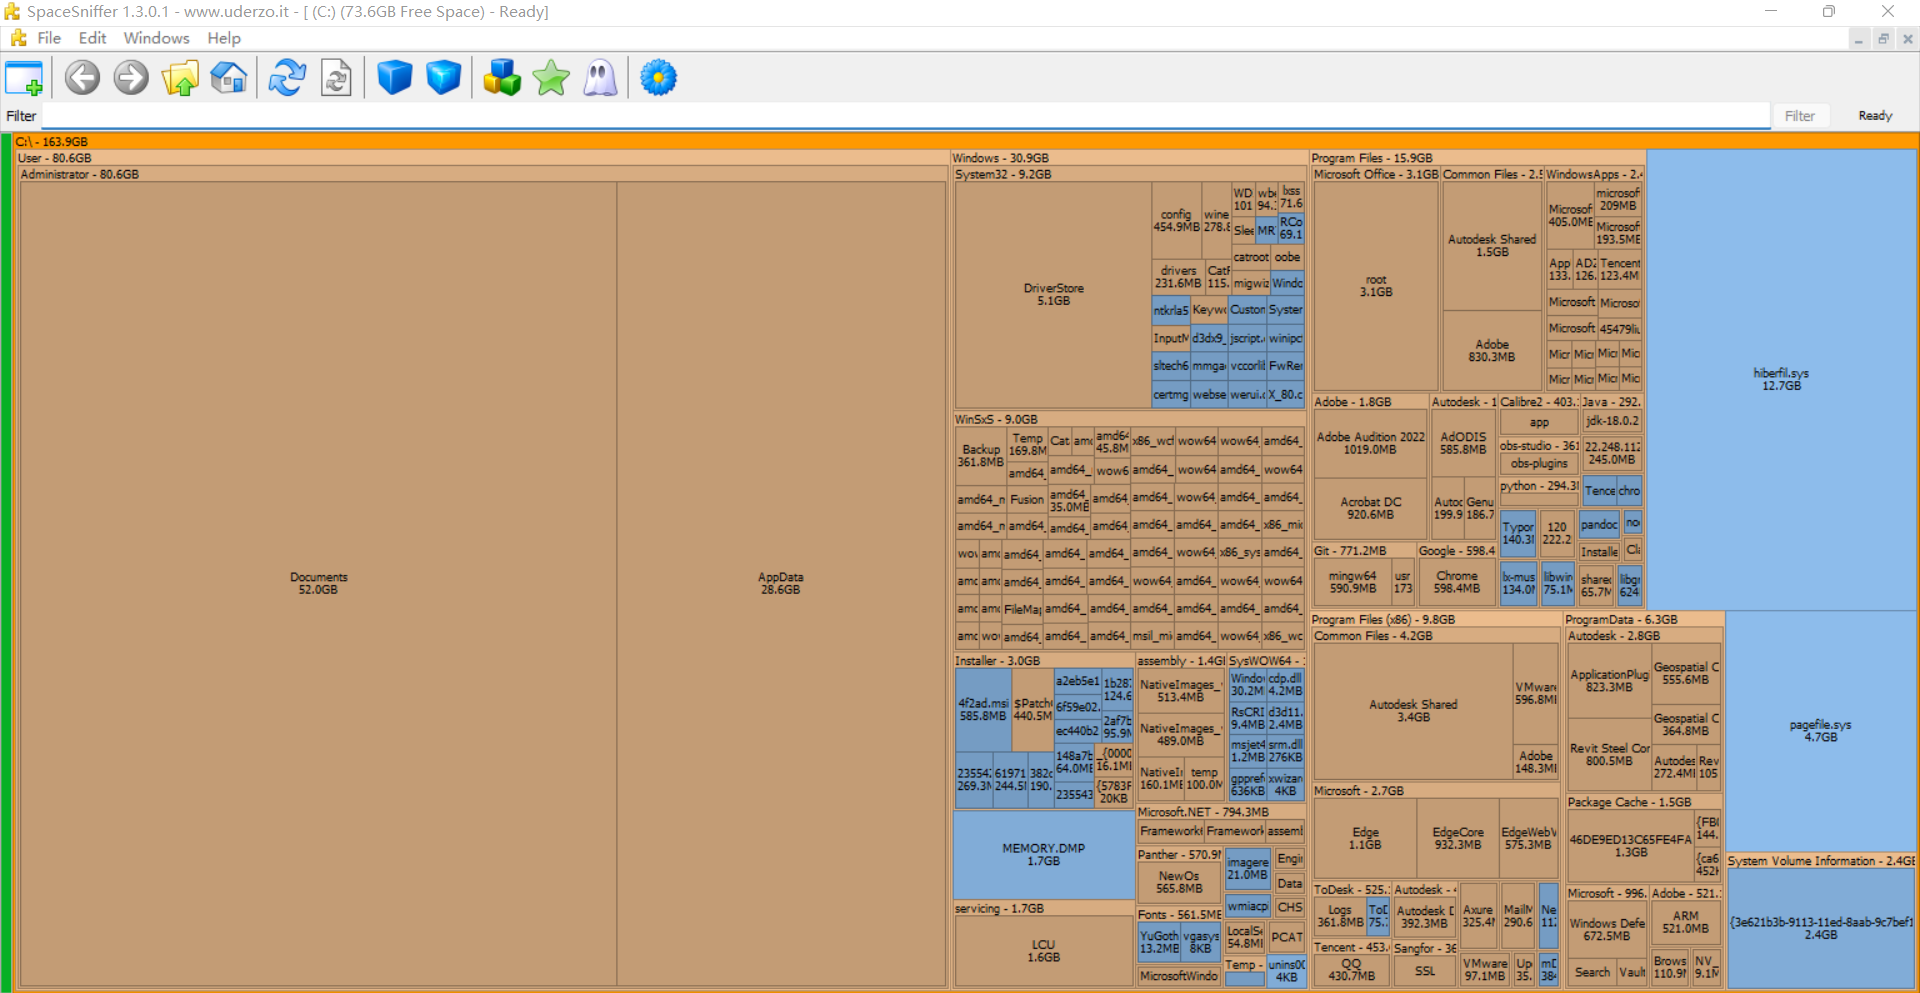
Task: Select the hiberfil.sys 12.7GB file block
Action: coord(1781,379)
